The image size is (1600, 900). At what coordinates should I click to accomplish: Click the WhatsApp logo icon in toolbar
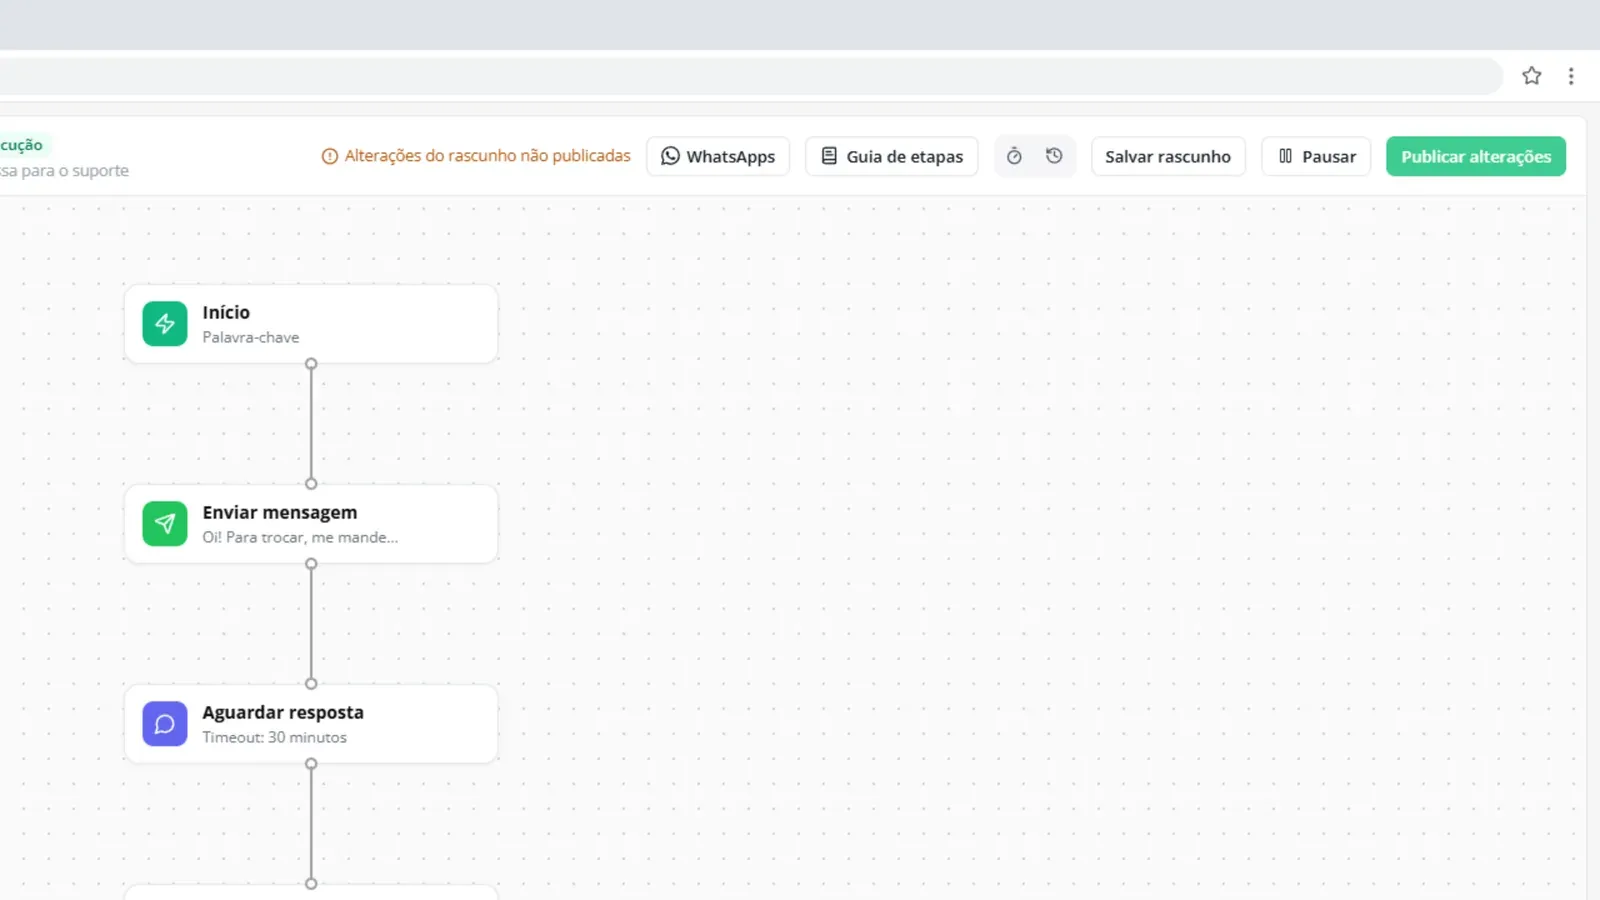(670, 156)
